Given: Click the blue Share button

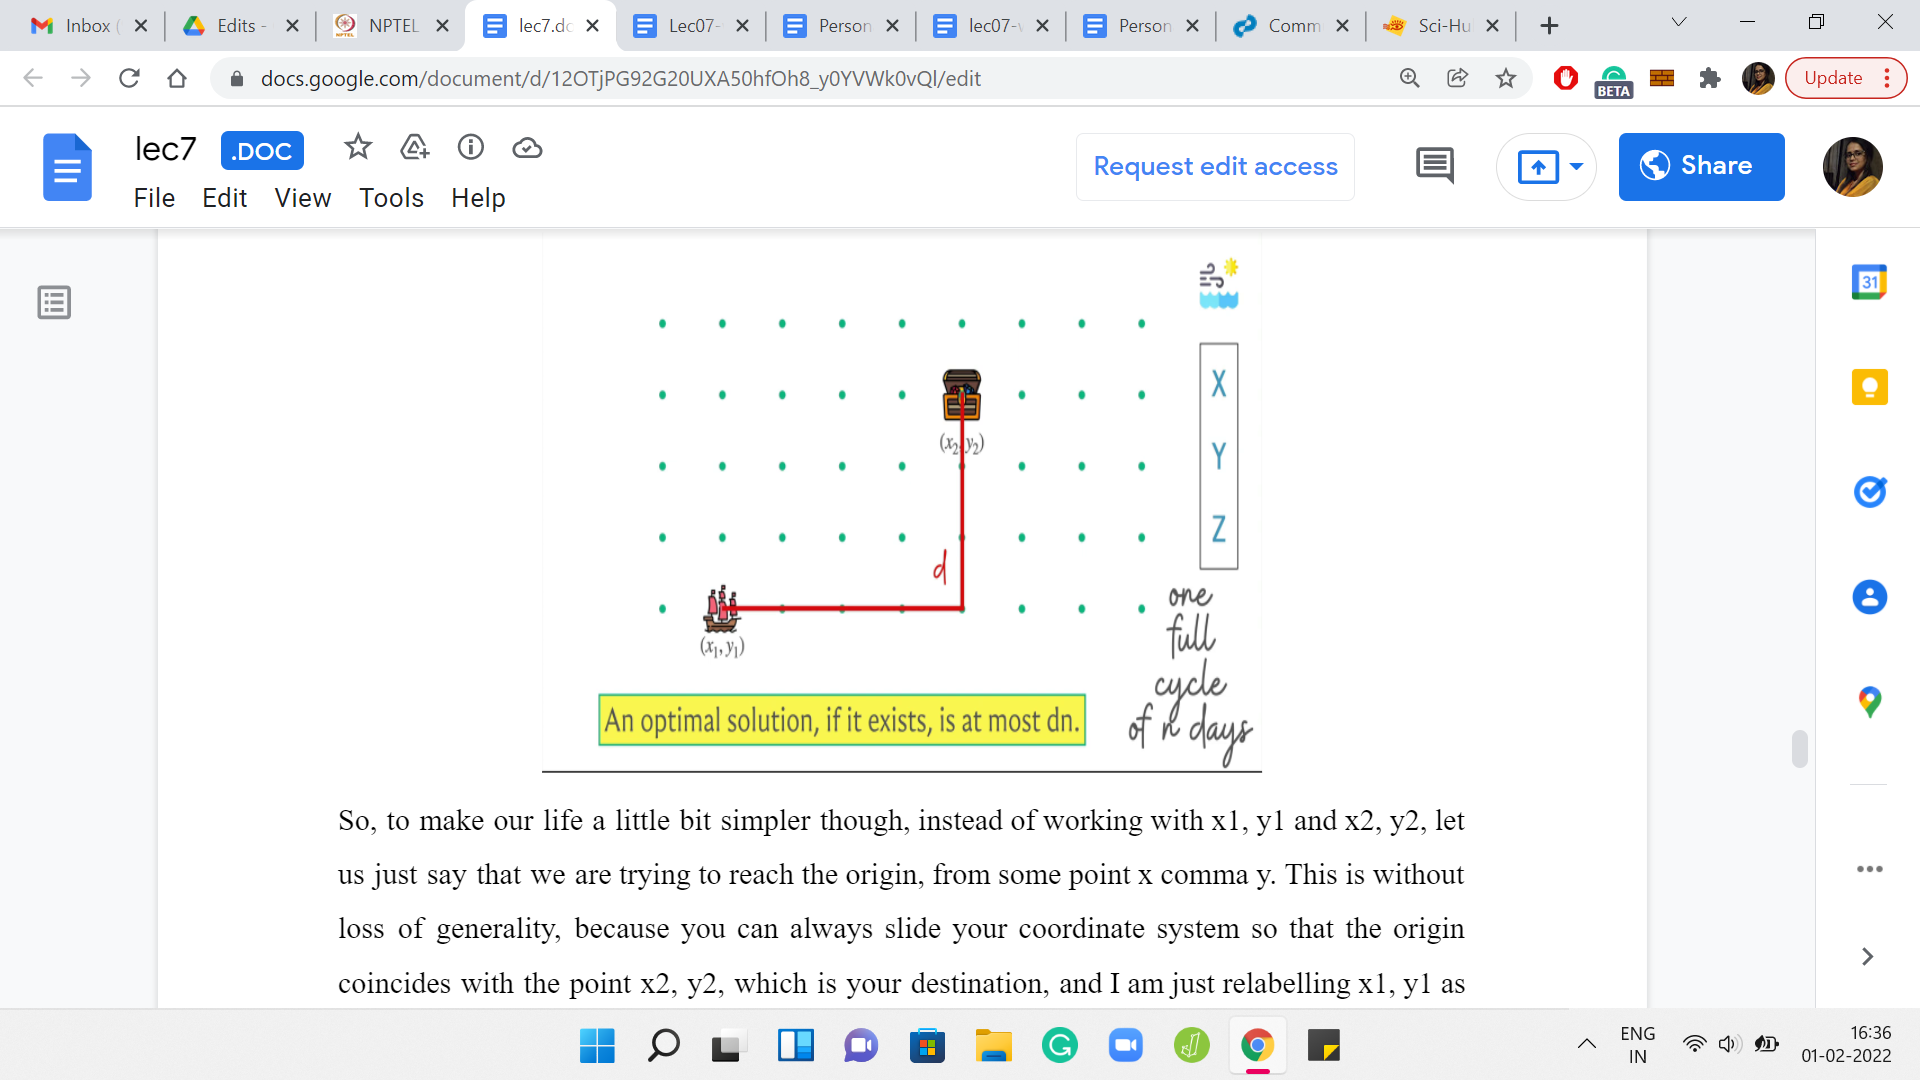Looking at the screenshot, I should [1700, 166].
